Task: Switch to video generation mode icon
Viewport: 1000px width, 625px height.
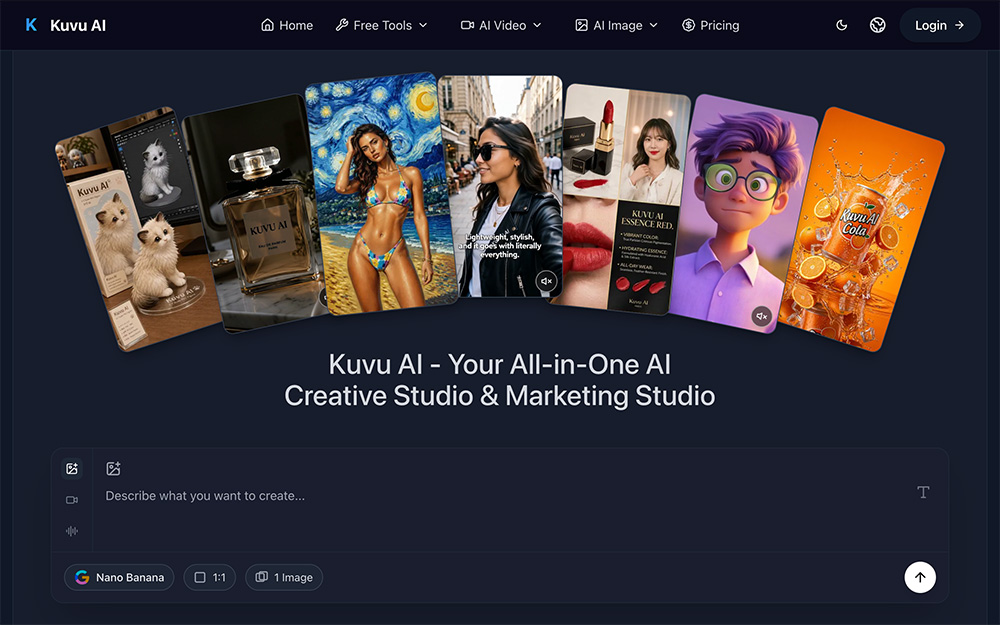Action: coord(72,500)
